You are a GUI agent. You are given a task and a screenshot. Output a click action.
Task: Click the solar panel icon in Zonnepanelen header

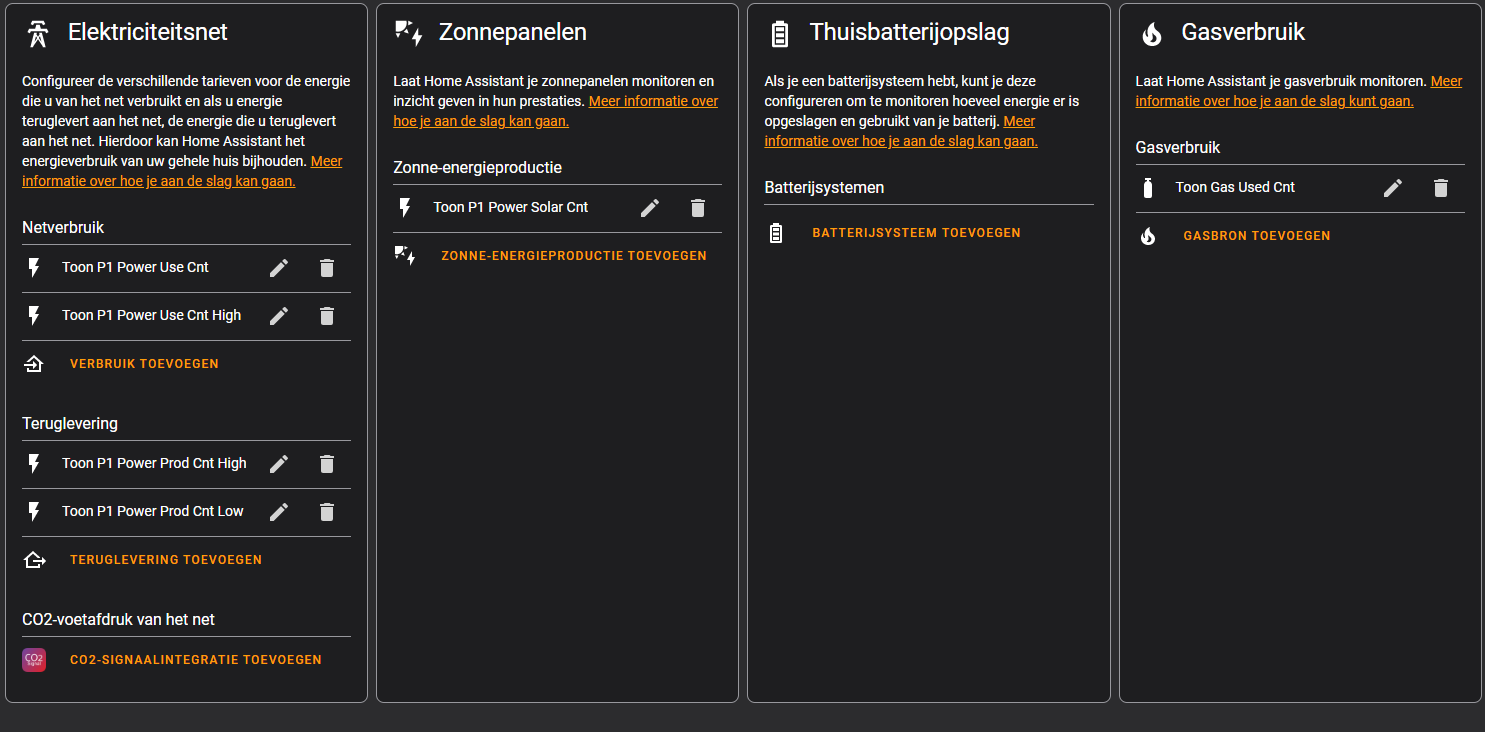point(404,30)
